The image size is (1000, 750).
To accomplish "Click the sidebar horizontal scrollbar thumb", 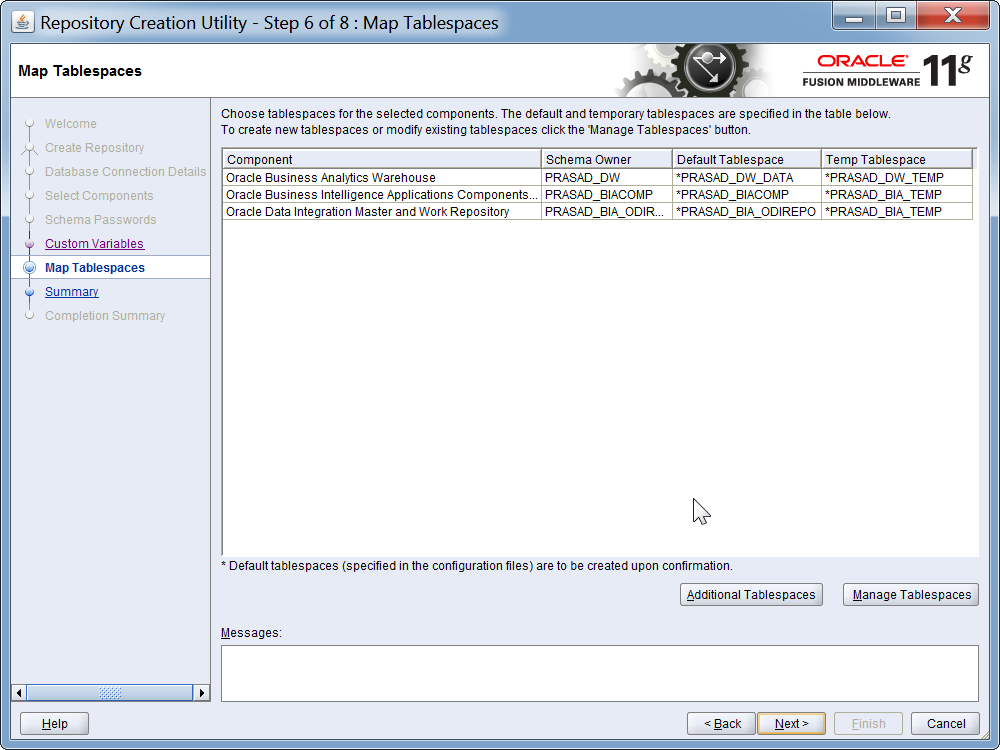I will pyautogui.click(x=110, y=693).
